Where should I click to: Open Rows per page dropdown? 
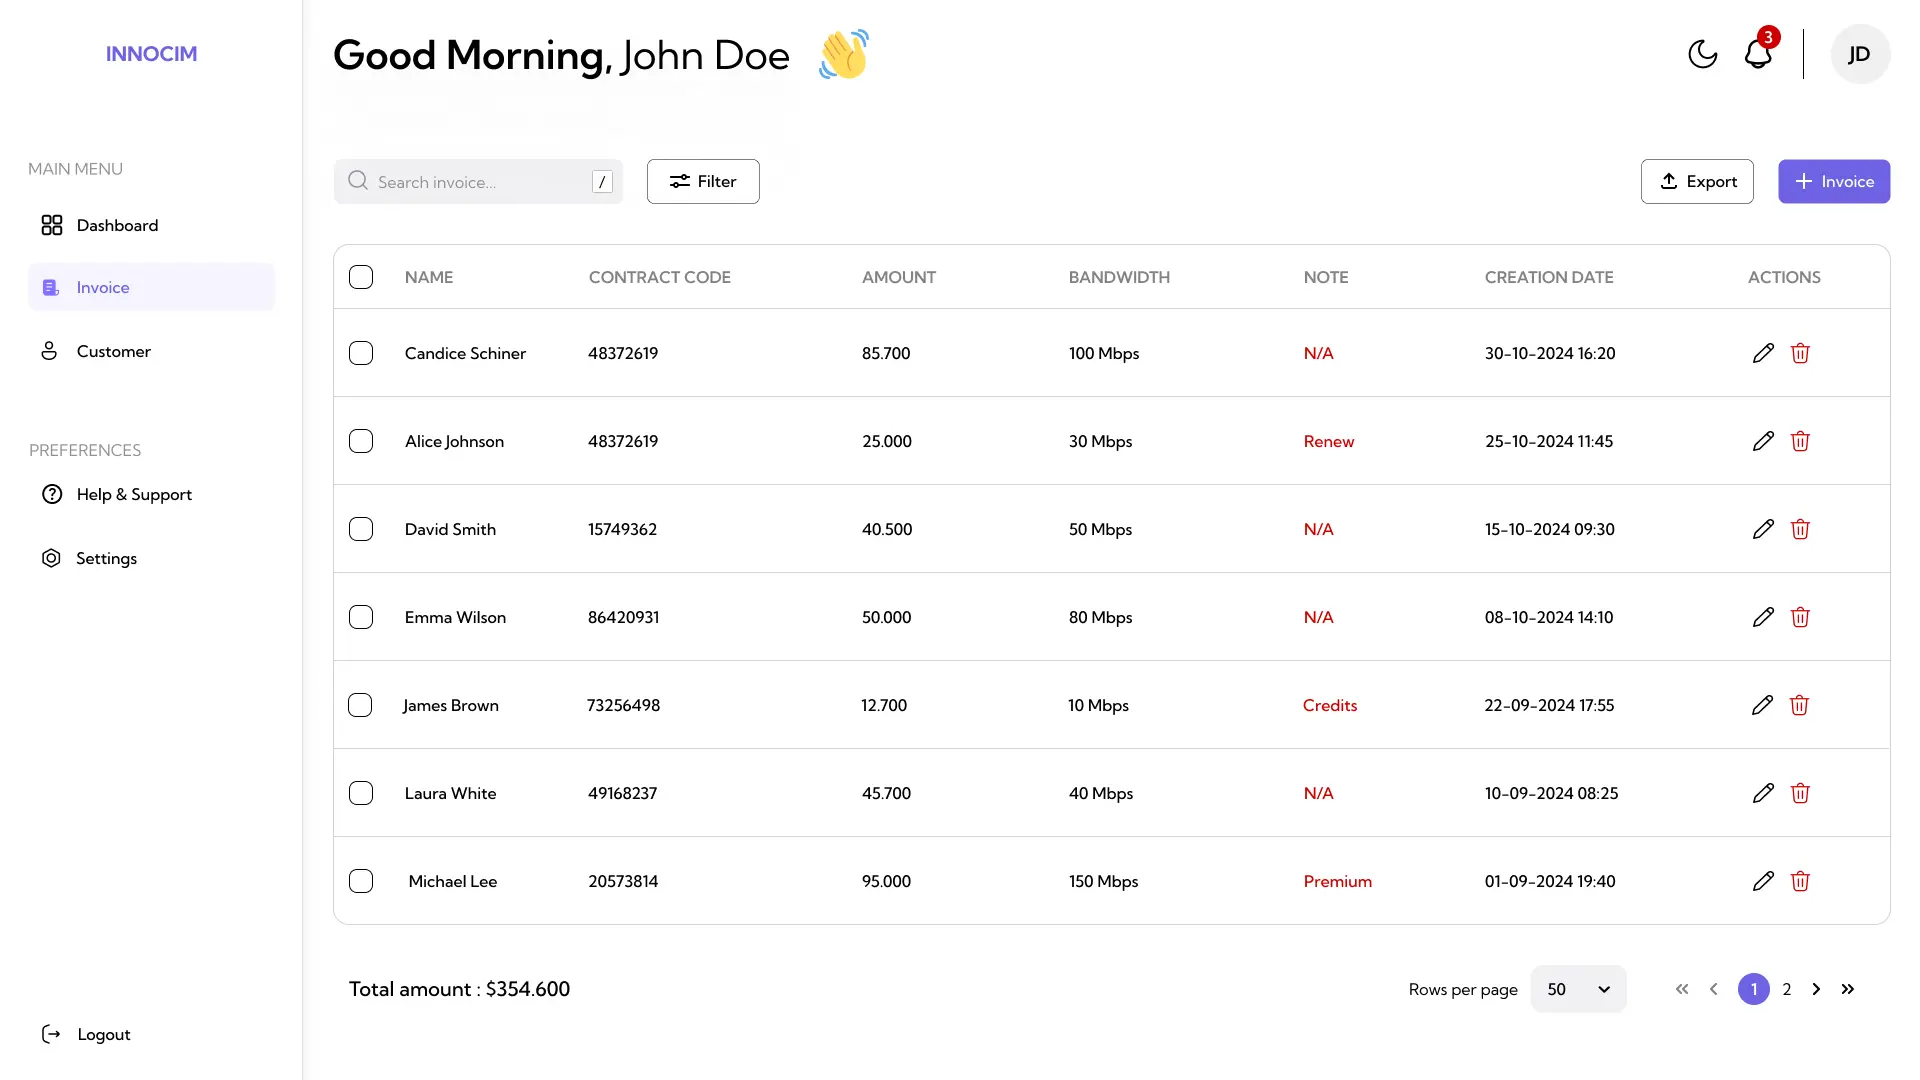click(1578, 989)
